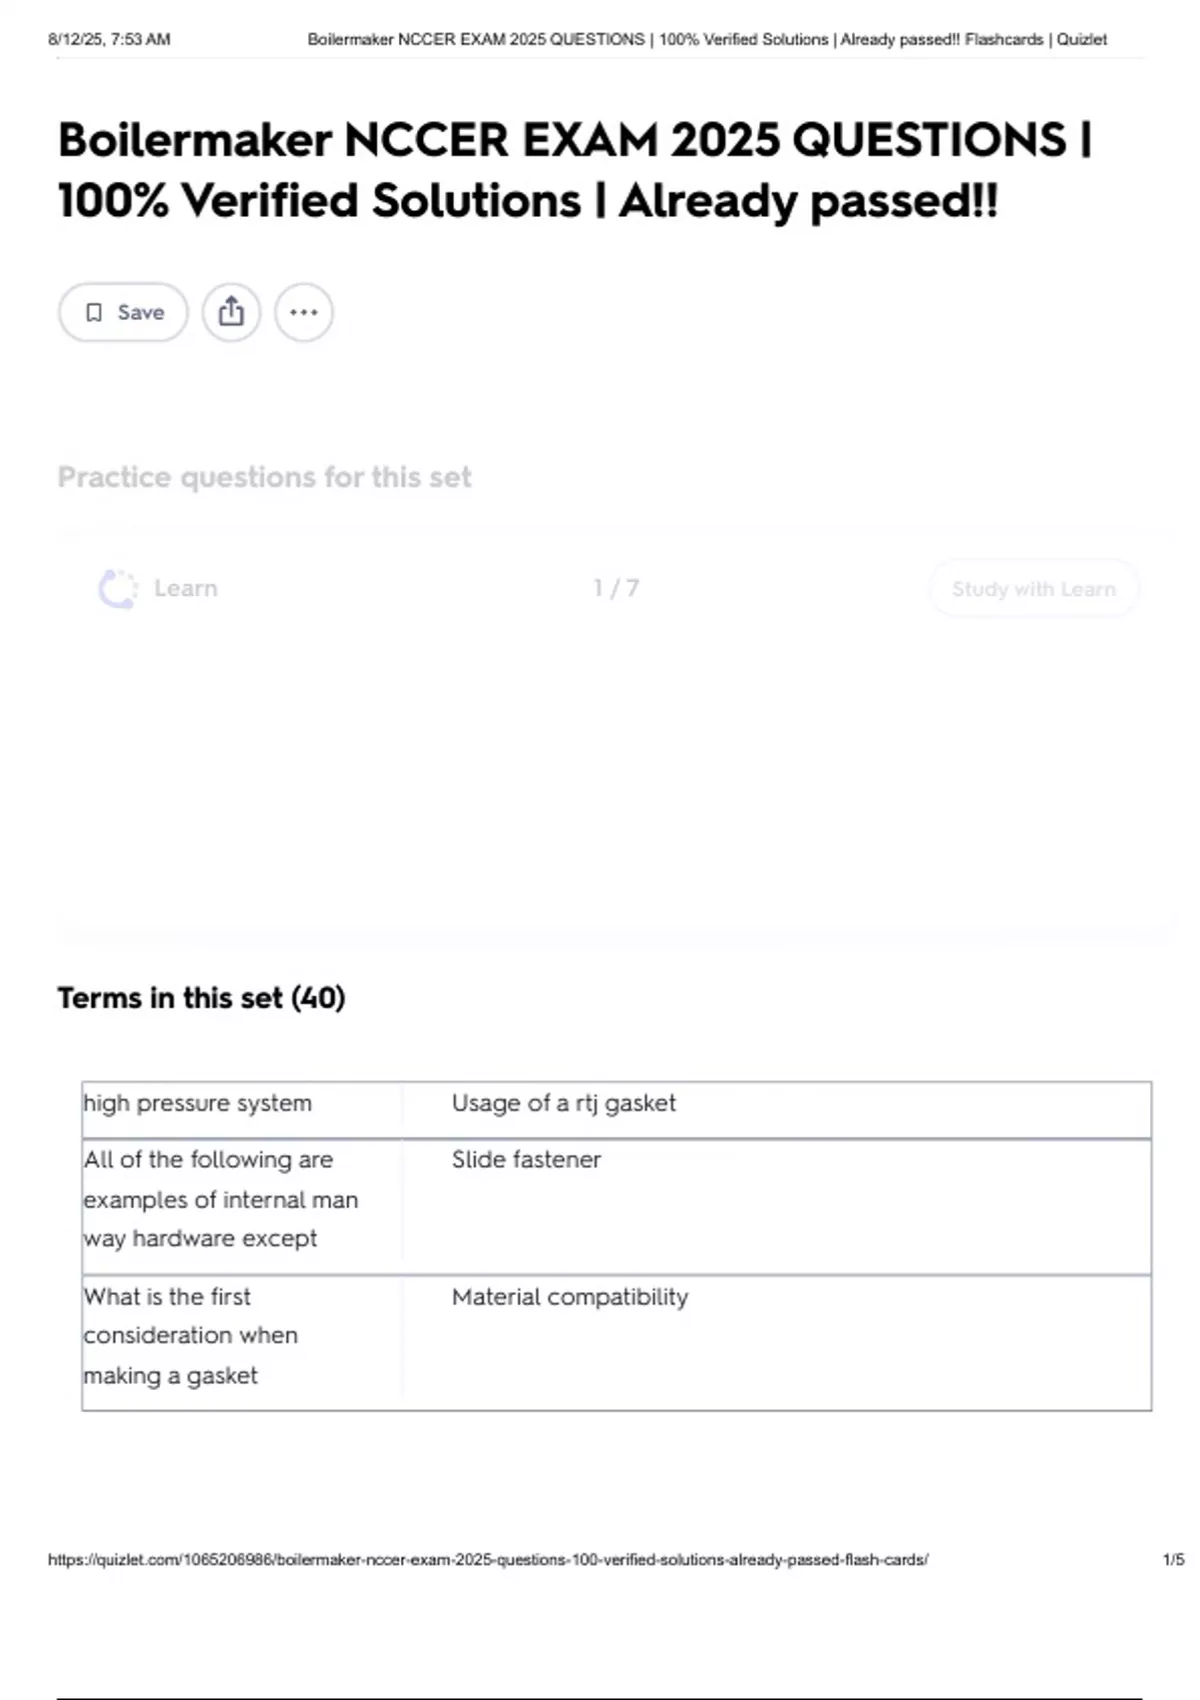Click the page title header text at top
Image resolution: width=1200 pixels, height=1700 pixels.
coord(706,40)
